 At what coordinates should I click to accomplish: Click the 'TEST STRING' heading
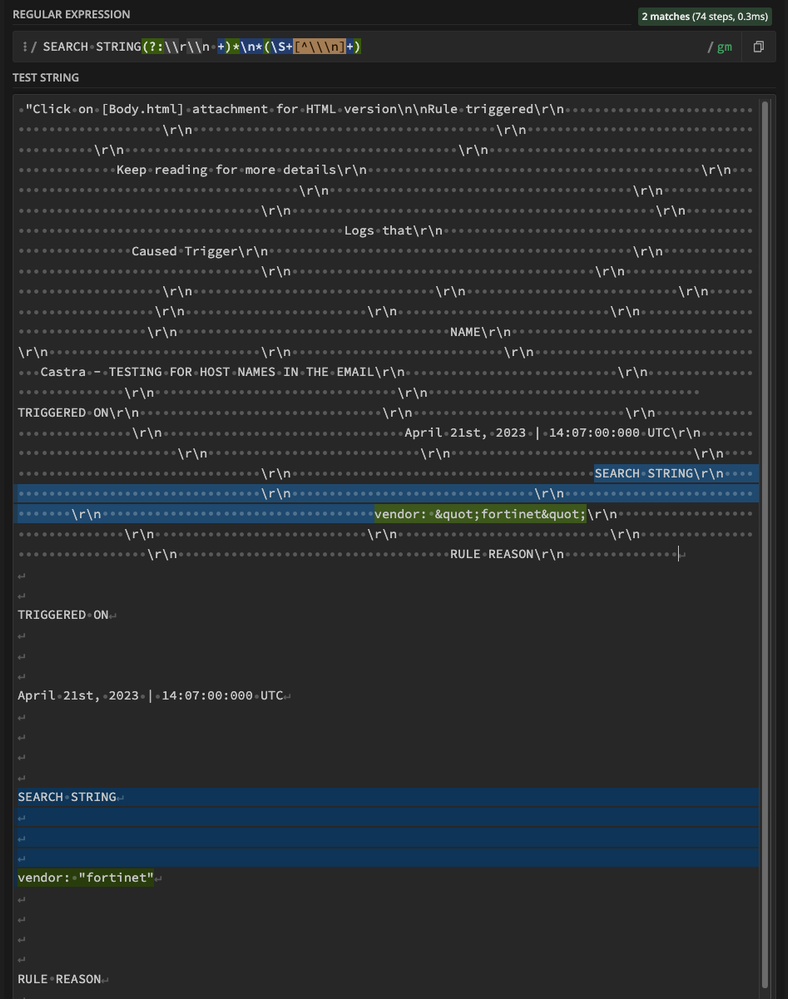click(x=46, y=77)
